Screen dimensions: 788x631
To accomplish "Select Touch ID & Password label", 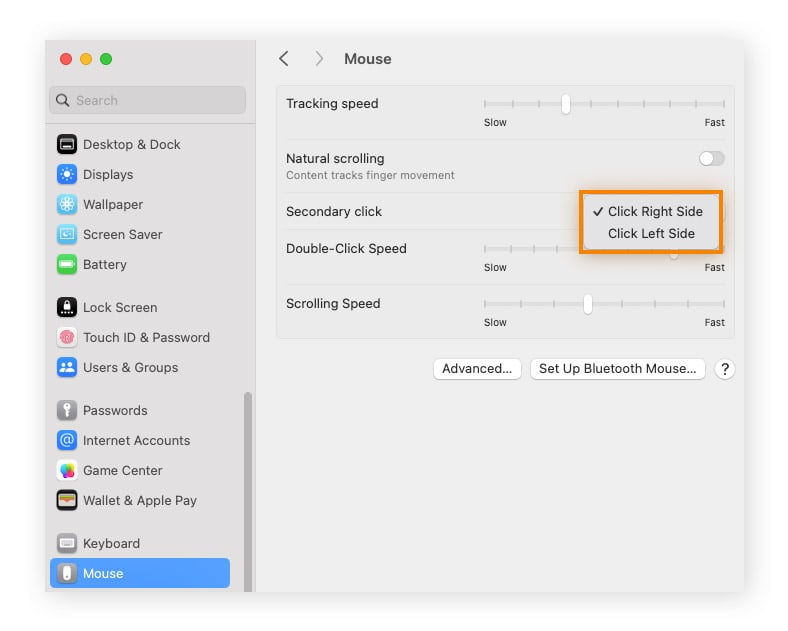I will [146, 338].
